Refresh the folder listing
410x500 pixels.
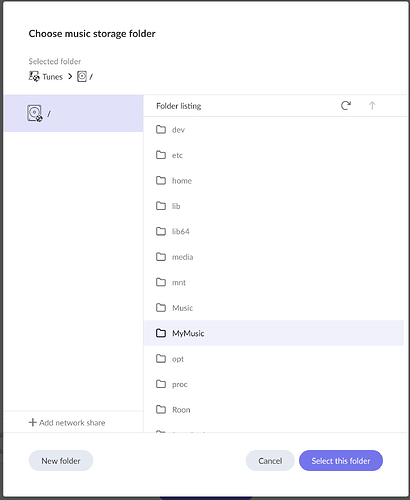tap(346, 106)
